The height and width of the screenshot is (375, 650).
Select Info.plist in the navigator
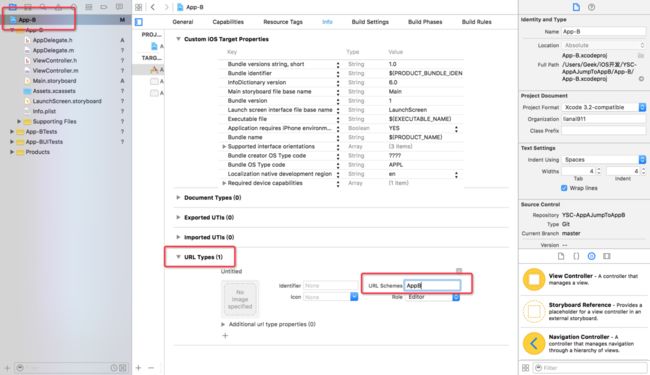point(44,111)
